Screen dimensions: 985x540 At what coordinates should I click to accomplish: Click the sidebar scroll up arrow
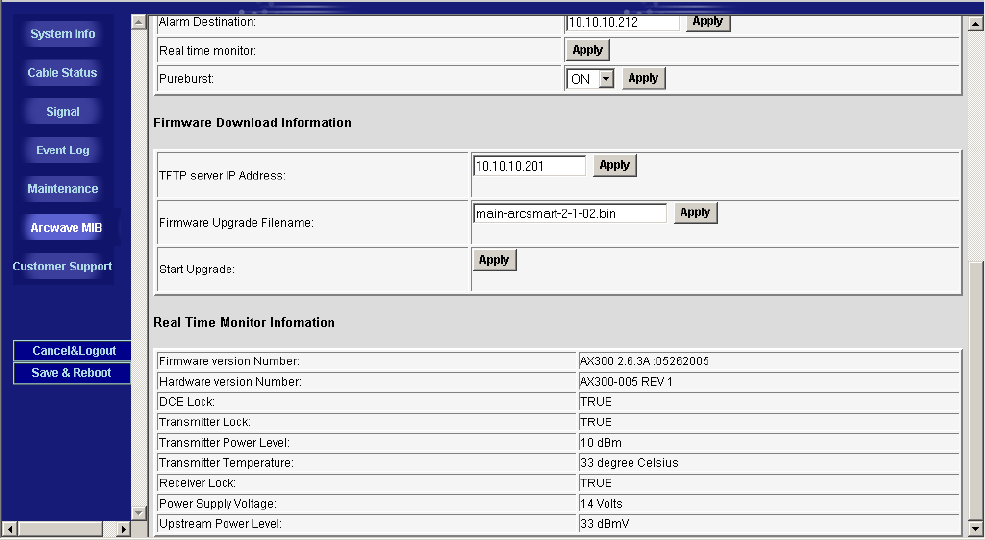139,22
